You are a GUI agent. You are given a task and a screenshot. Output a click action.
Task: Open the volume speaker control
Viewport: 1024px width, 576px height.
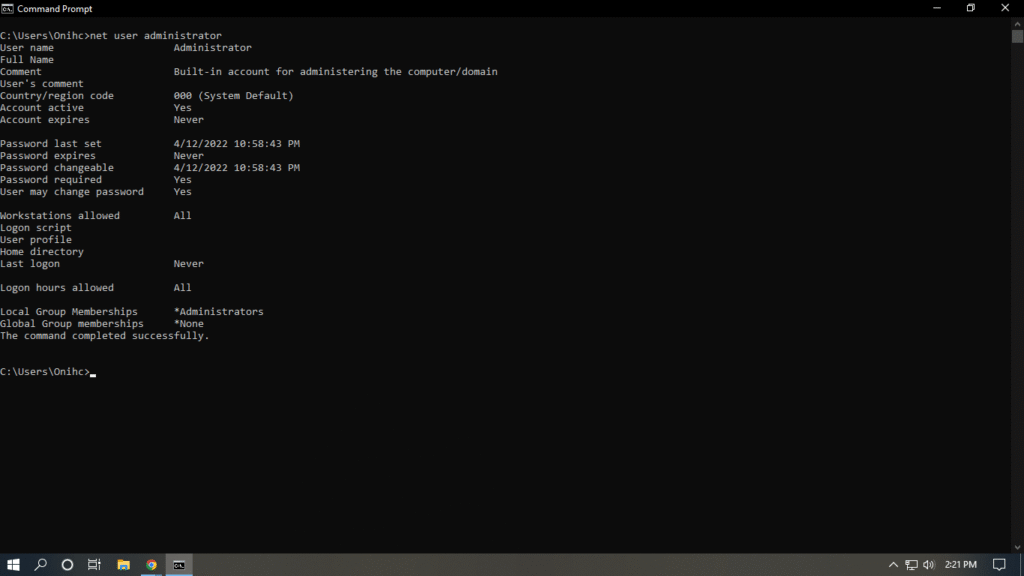click(x=928, y=565)
